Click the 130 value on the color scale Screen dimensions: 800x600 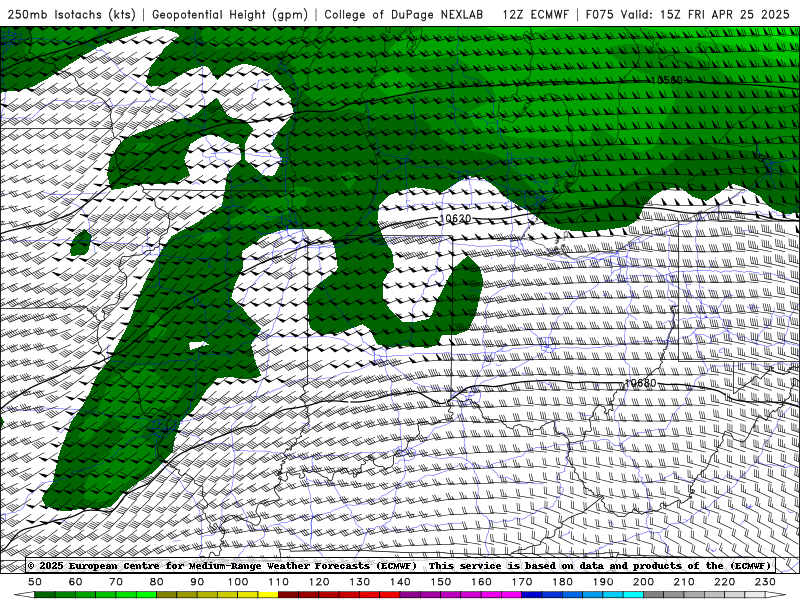point(360,582)
